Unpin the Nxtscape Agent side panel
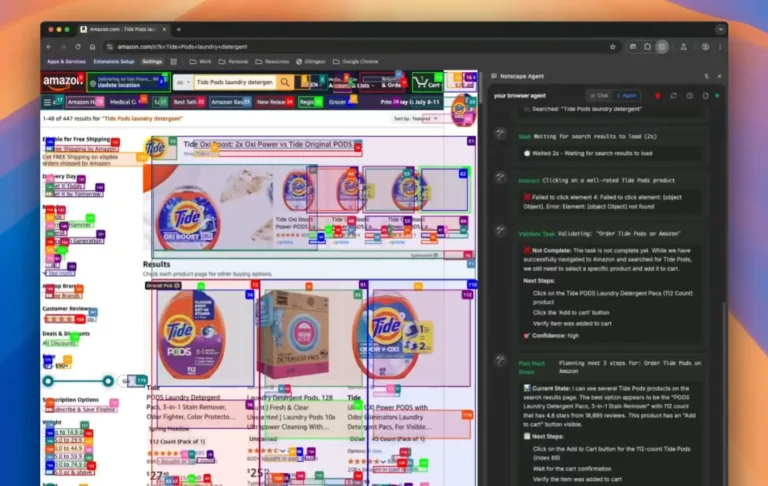This screenshot has width=768, height=486. (x=706, y=76)
